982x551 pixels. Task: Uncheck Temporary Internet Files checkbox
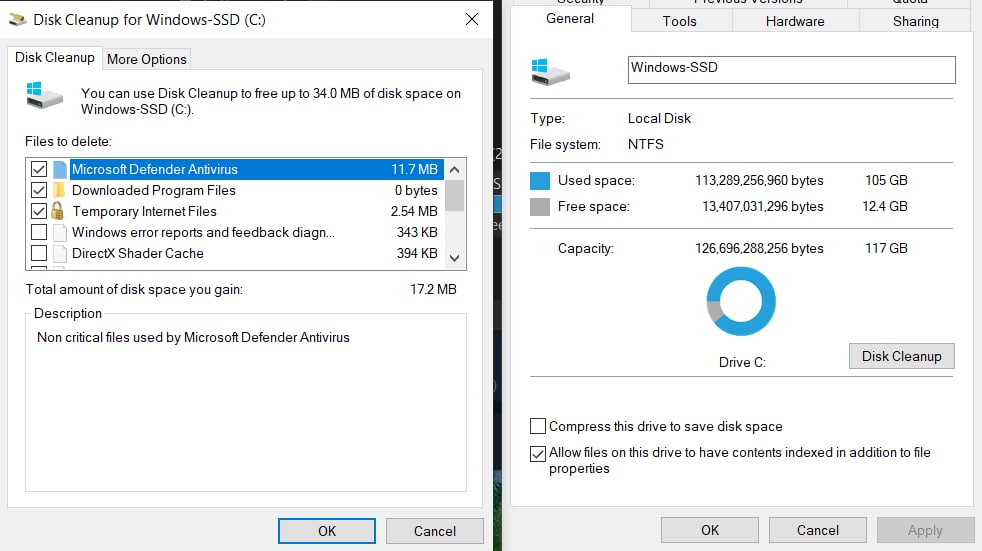point(39,211)
